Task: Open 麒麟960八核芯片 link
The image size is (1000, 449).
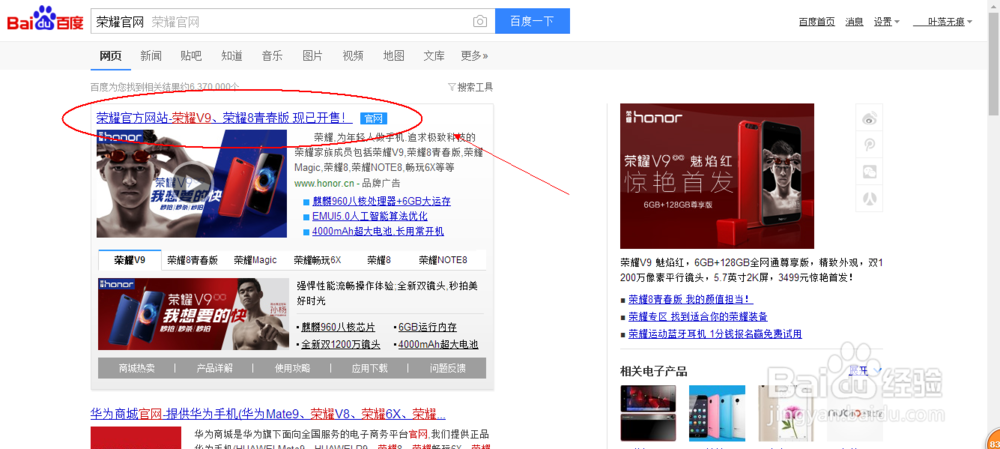Action: [x=339, y=328]
